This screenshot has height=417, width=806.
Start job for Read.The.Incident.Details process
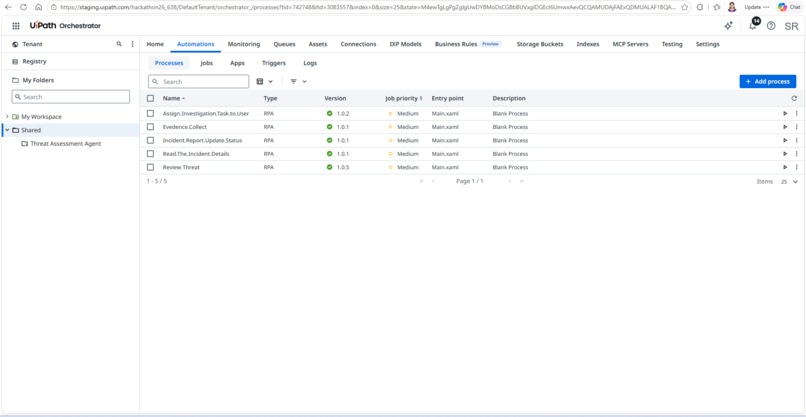pyautogui.click(x=785, y=154)
